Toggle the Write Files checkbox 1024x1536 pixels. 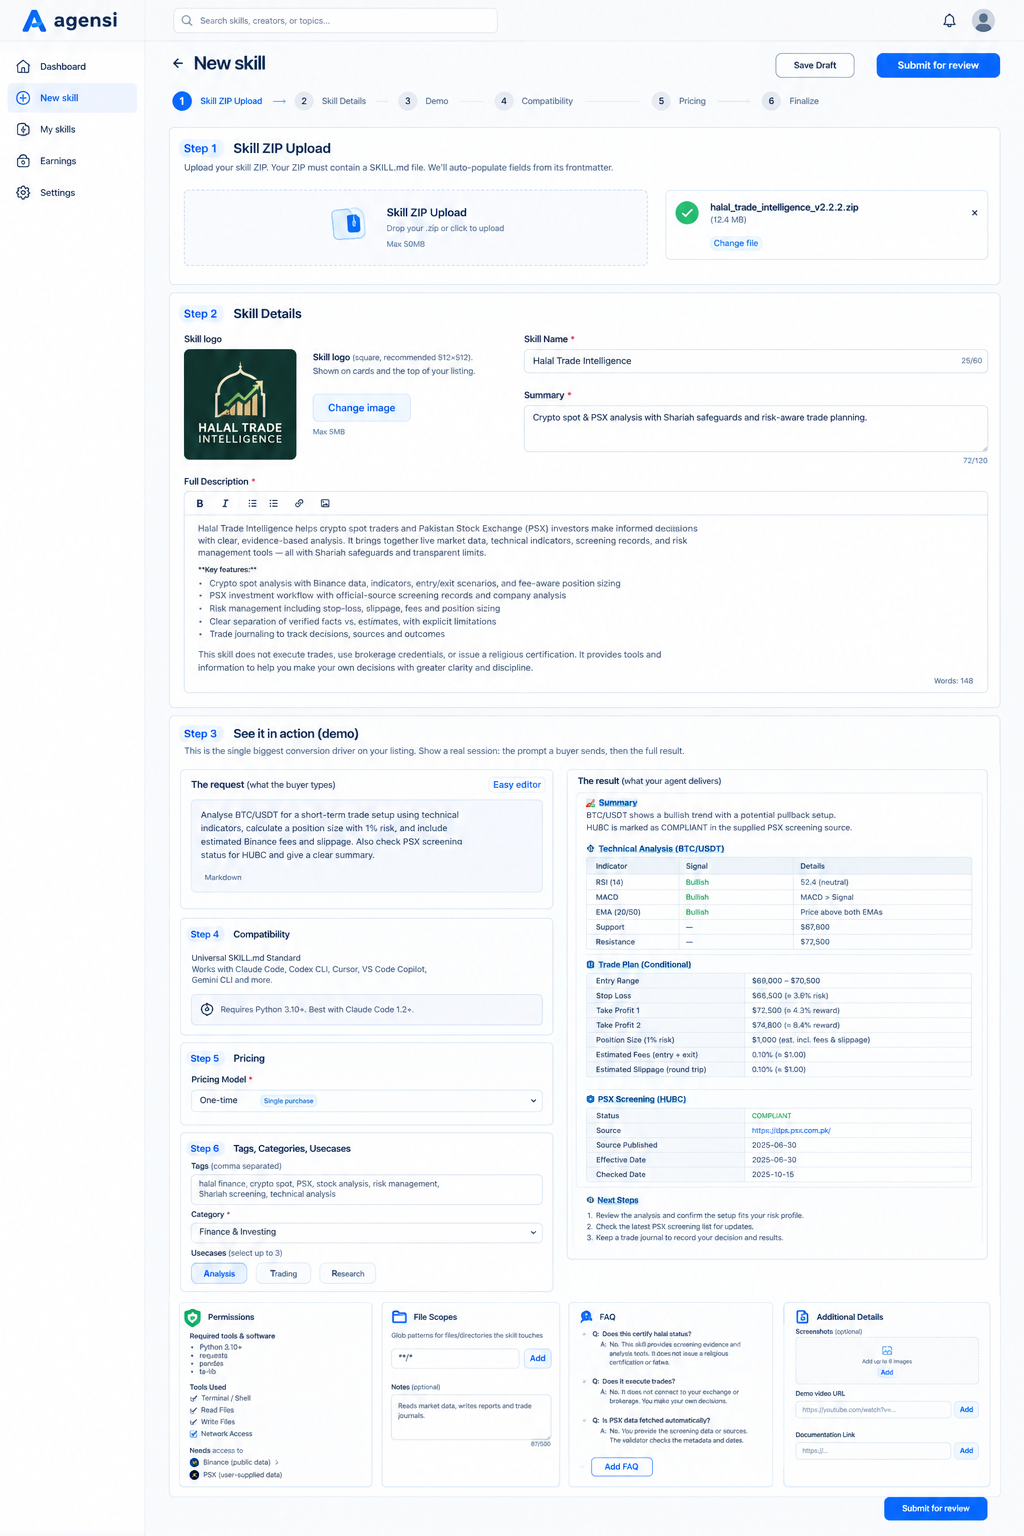tap(194, 1422)
